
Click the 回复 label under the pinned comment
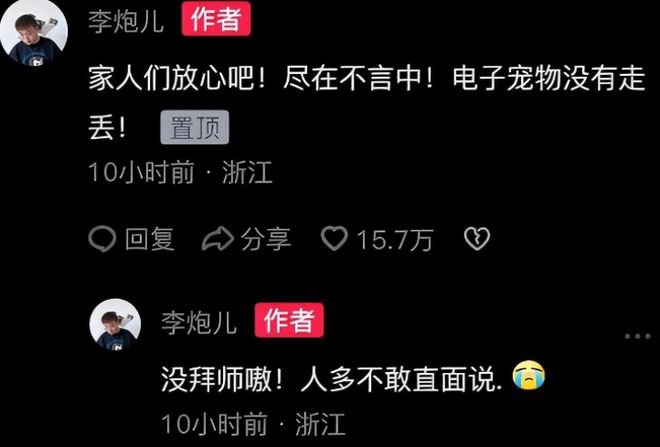150,239
